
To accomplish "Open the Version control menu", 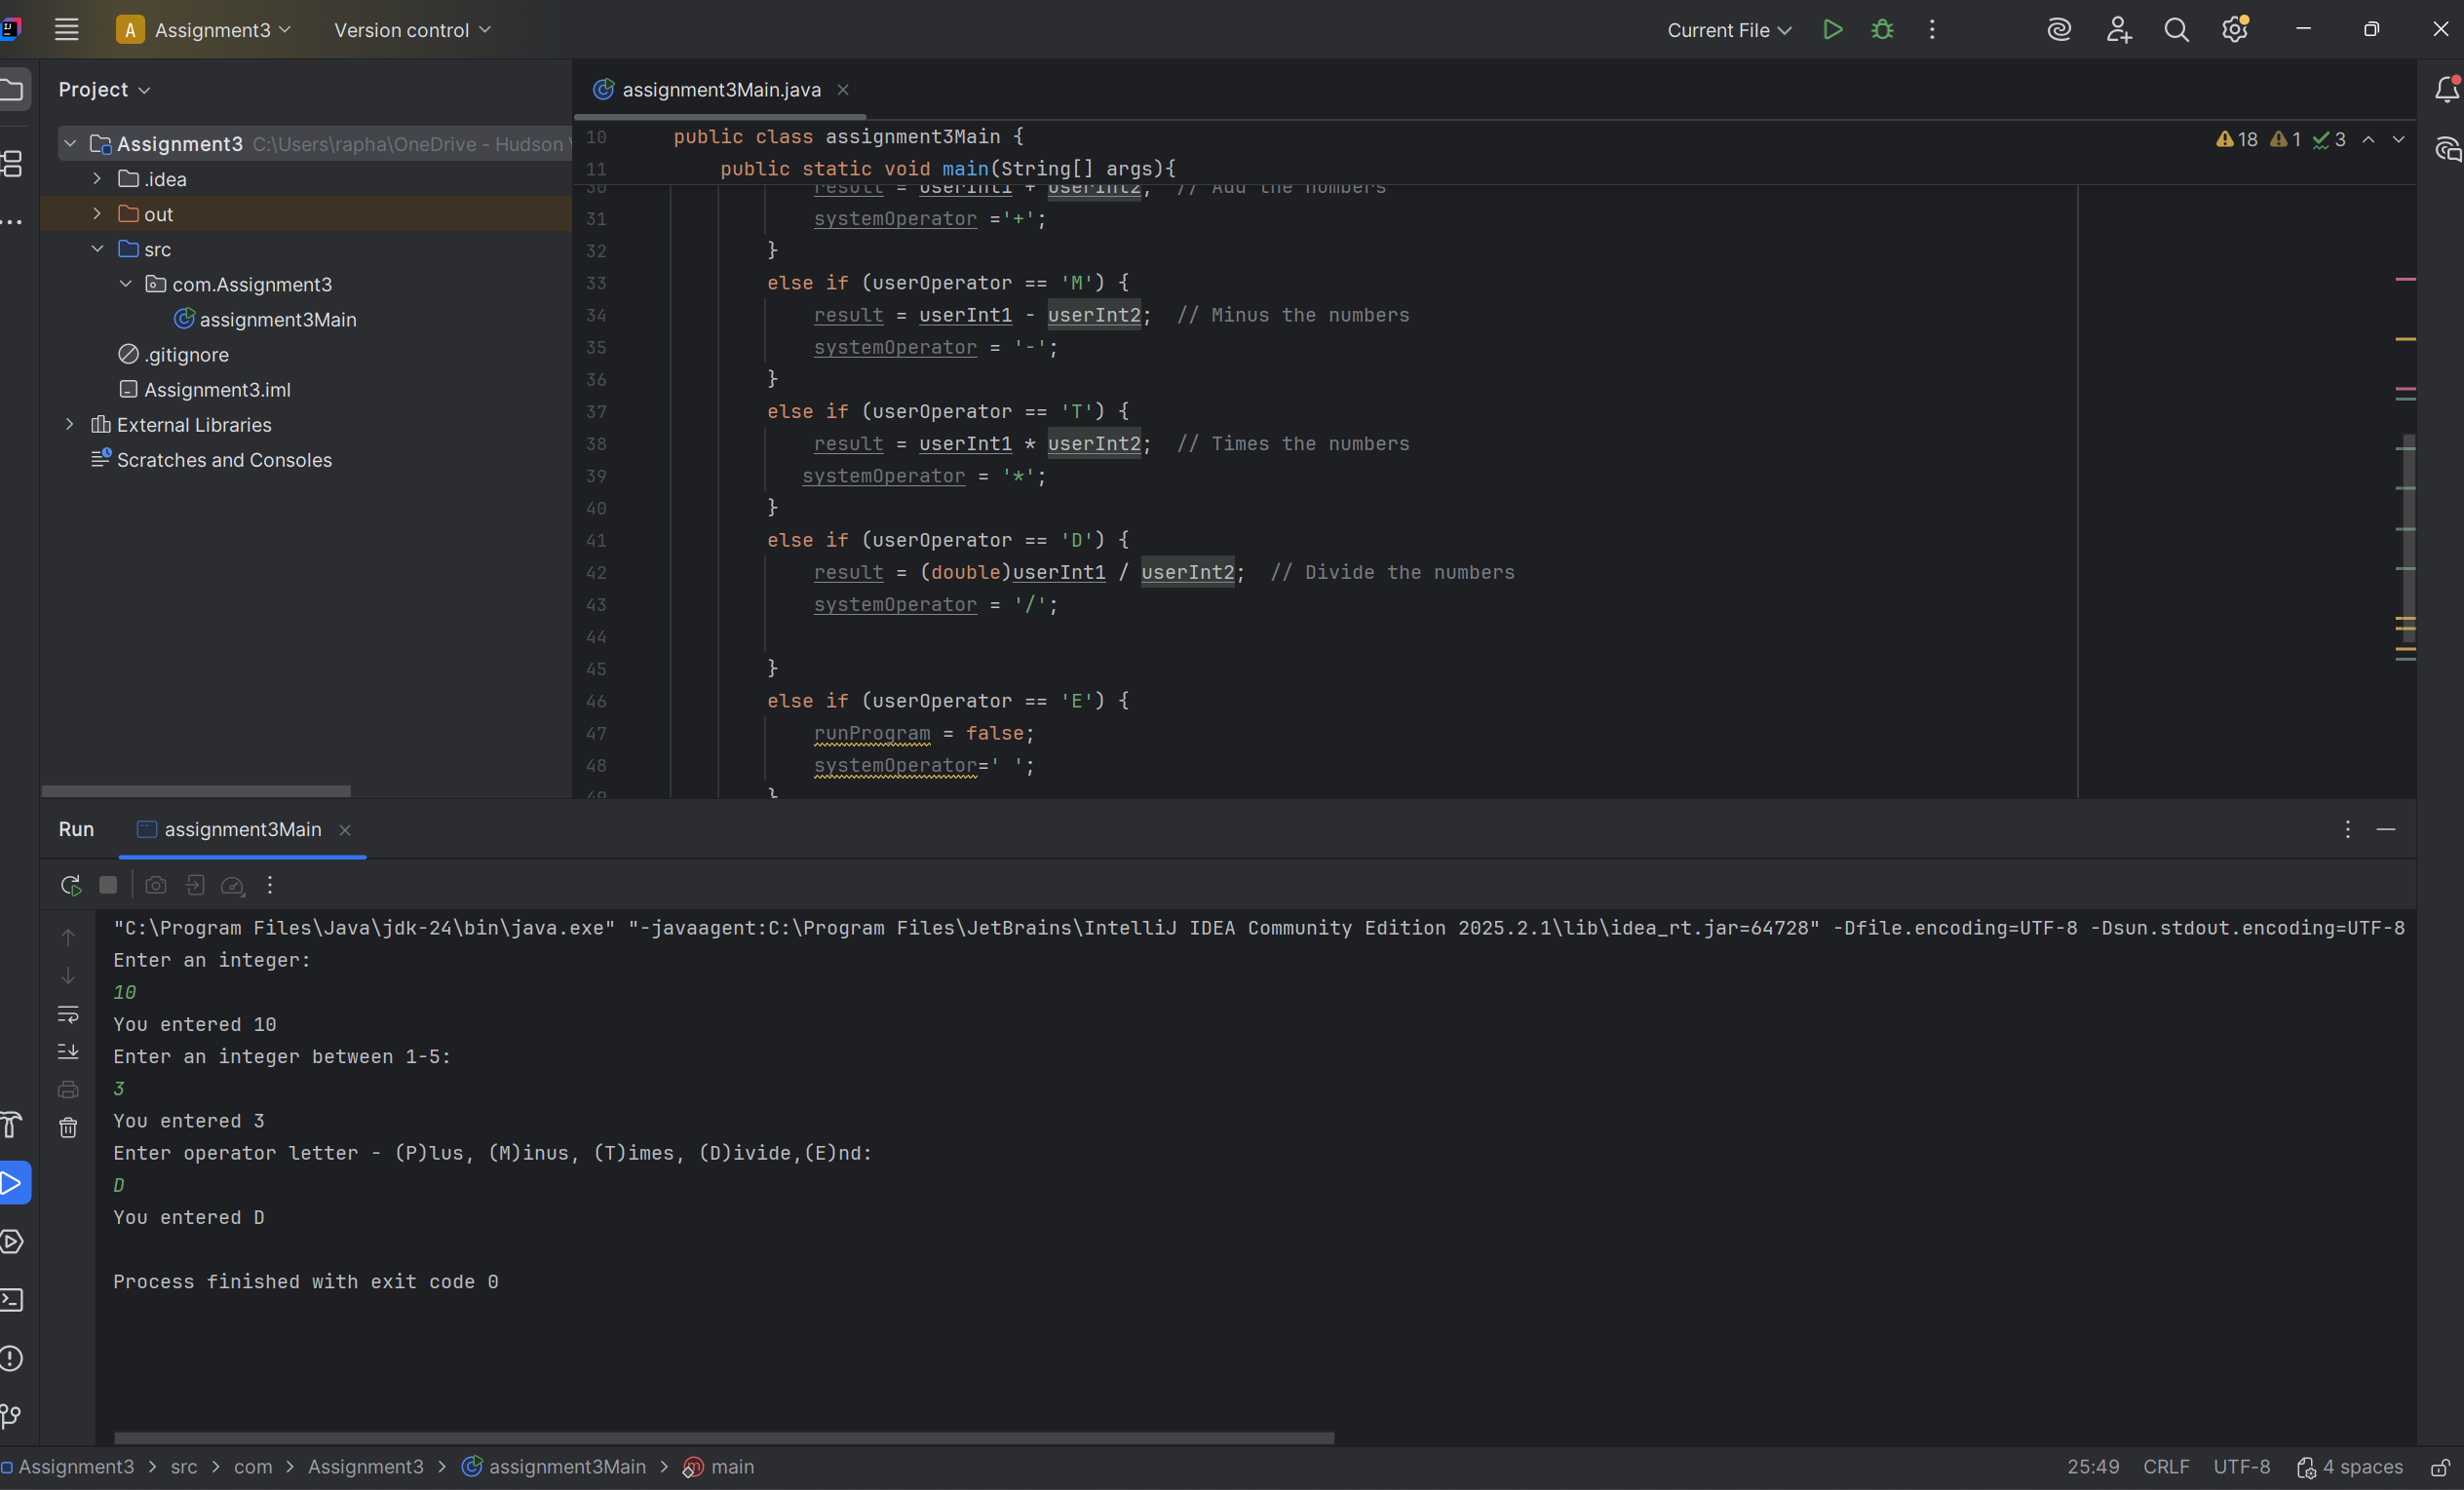I will pos(412,30).
